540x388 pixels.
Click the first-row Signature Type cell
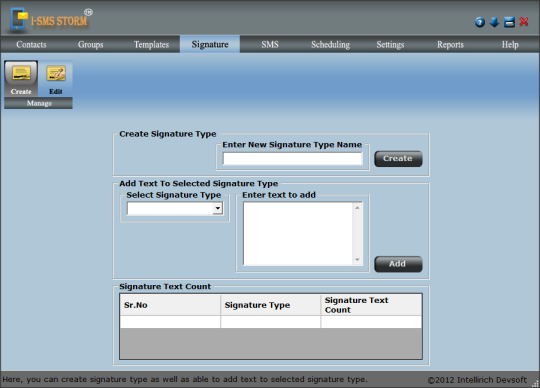pos(270,322)
